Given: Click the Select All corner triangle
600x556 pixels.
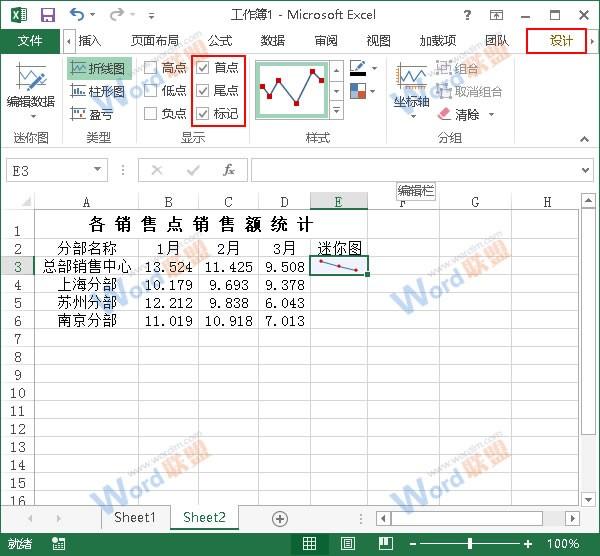Looking at the screenshot, I should coord(26,201).
